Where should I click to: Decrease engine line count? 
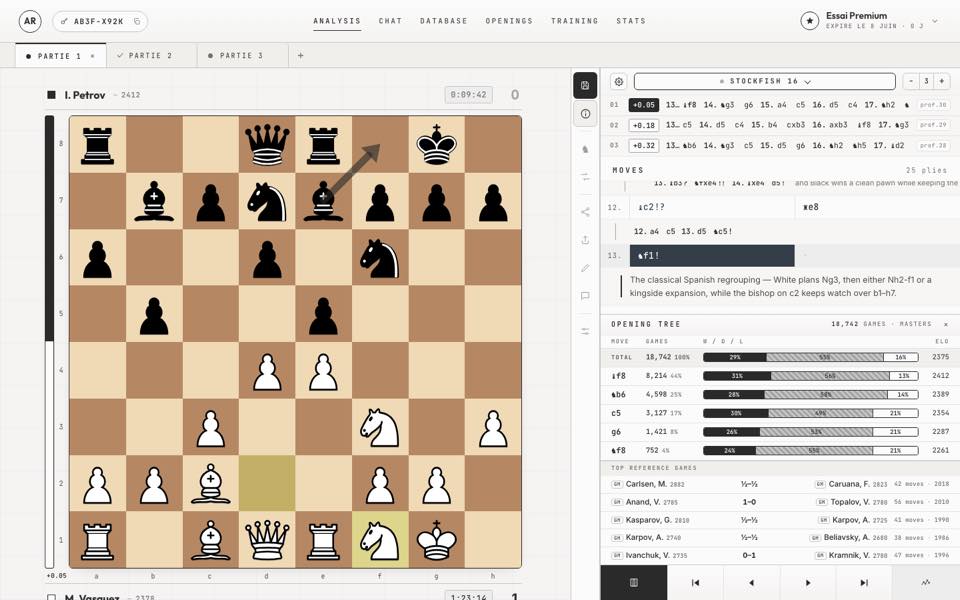click(x=911, y=81)
